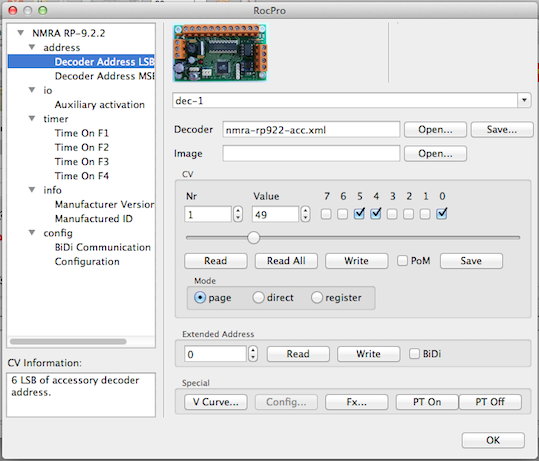
Task: Click the PT On button
Action: tap(427, 402)
